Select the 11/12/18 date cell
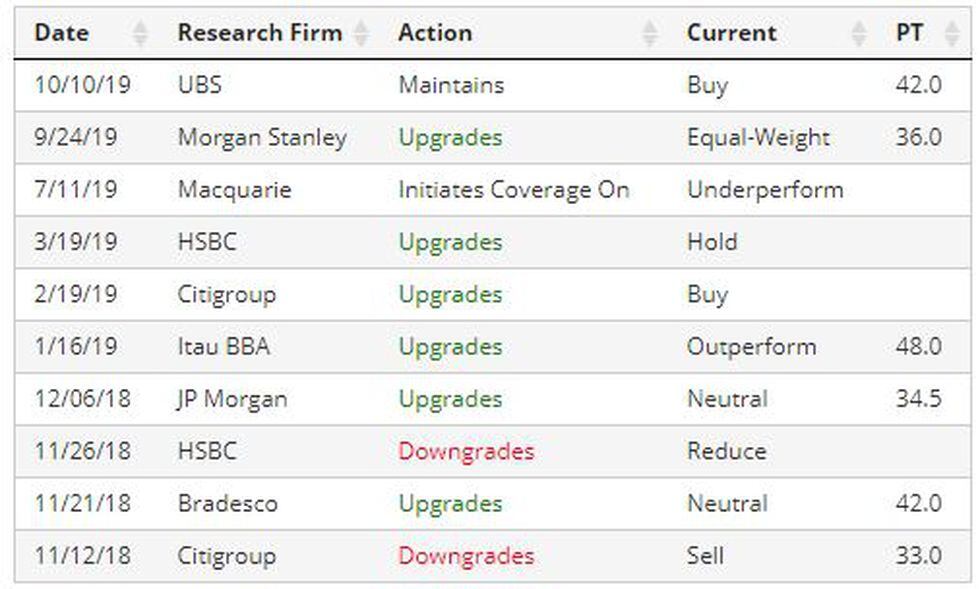Viewport: 980px width, 589px height. point(82,556)
